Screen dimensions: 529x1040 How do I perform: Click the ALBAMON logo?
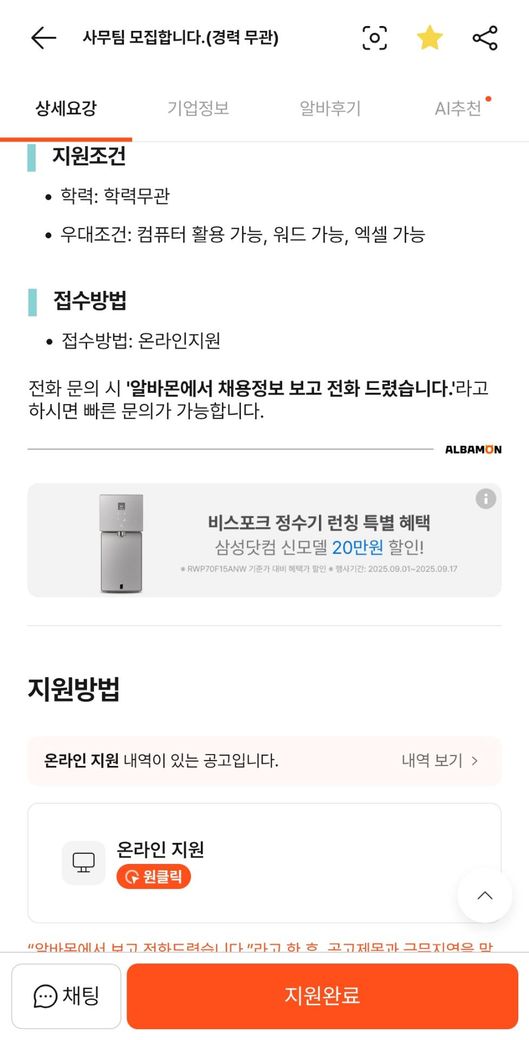tap(473, 450)
